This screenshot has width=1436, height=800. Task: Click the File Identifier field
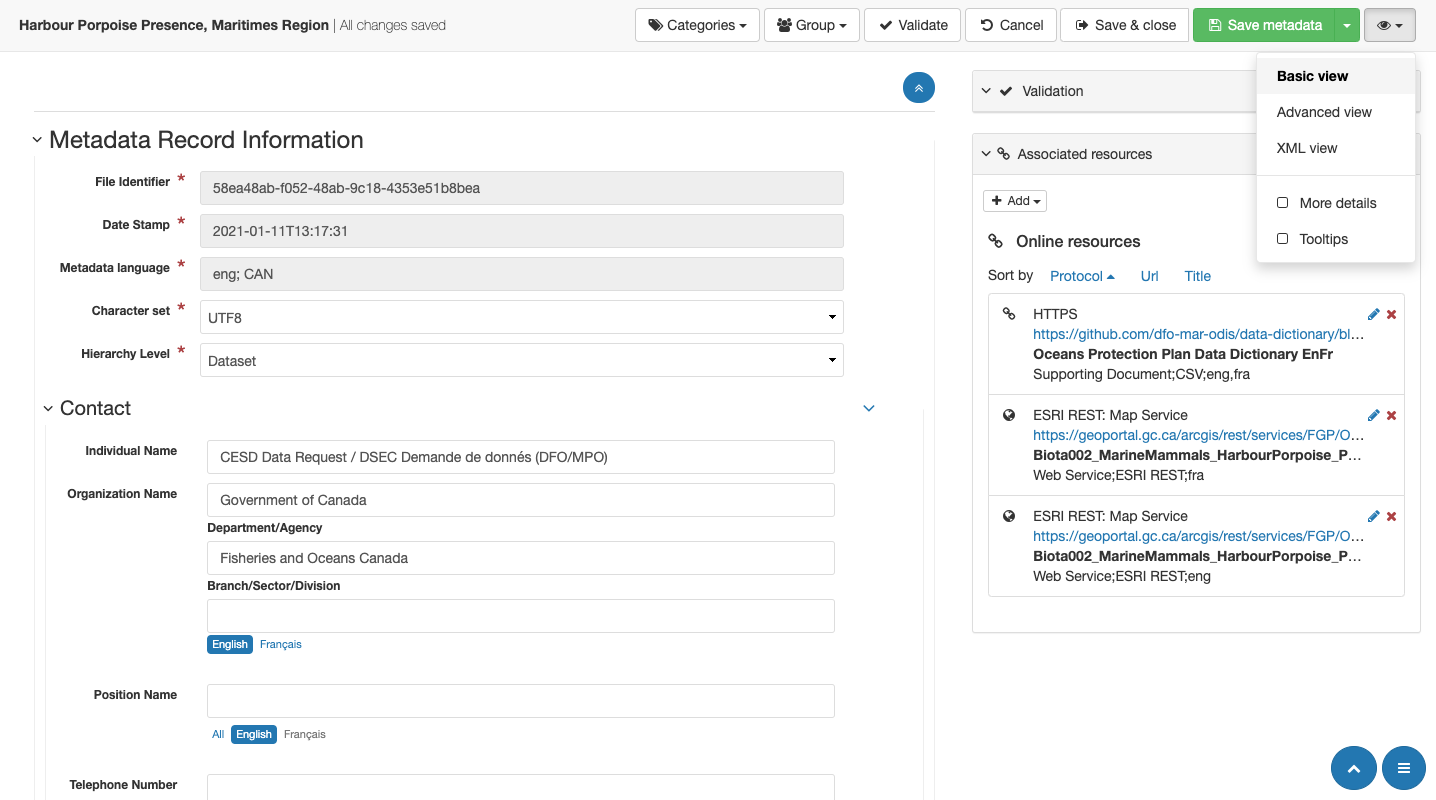pyautogui.click(x=522, y=188)
